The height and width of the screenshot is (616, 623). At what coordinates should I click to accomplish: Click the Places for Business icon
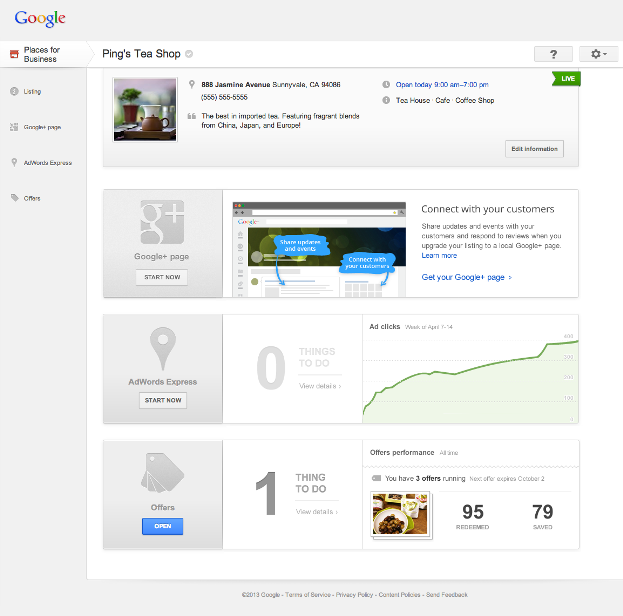[12, 54]
